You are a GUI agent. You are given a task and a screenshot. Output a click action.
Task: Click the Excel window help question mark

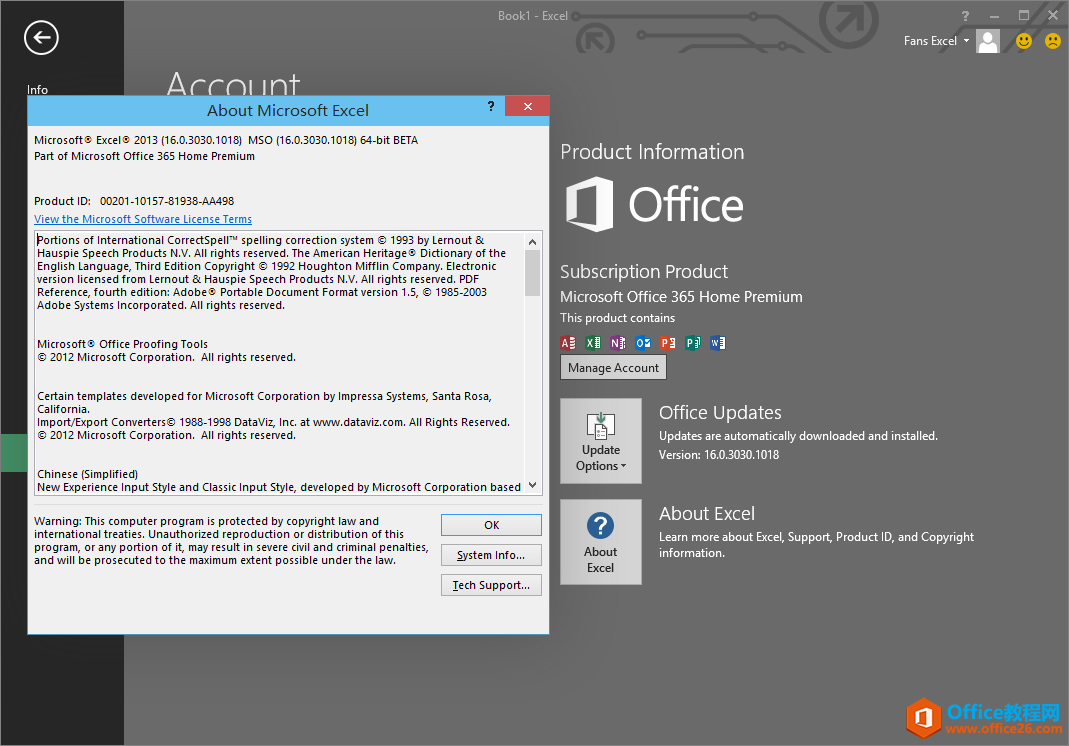pyautogui.click(x=965, y=16)
